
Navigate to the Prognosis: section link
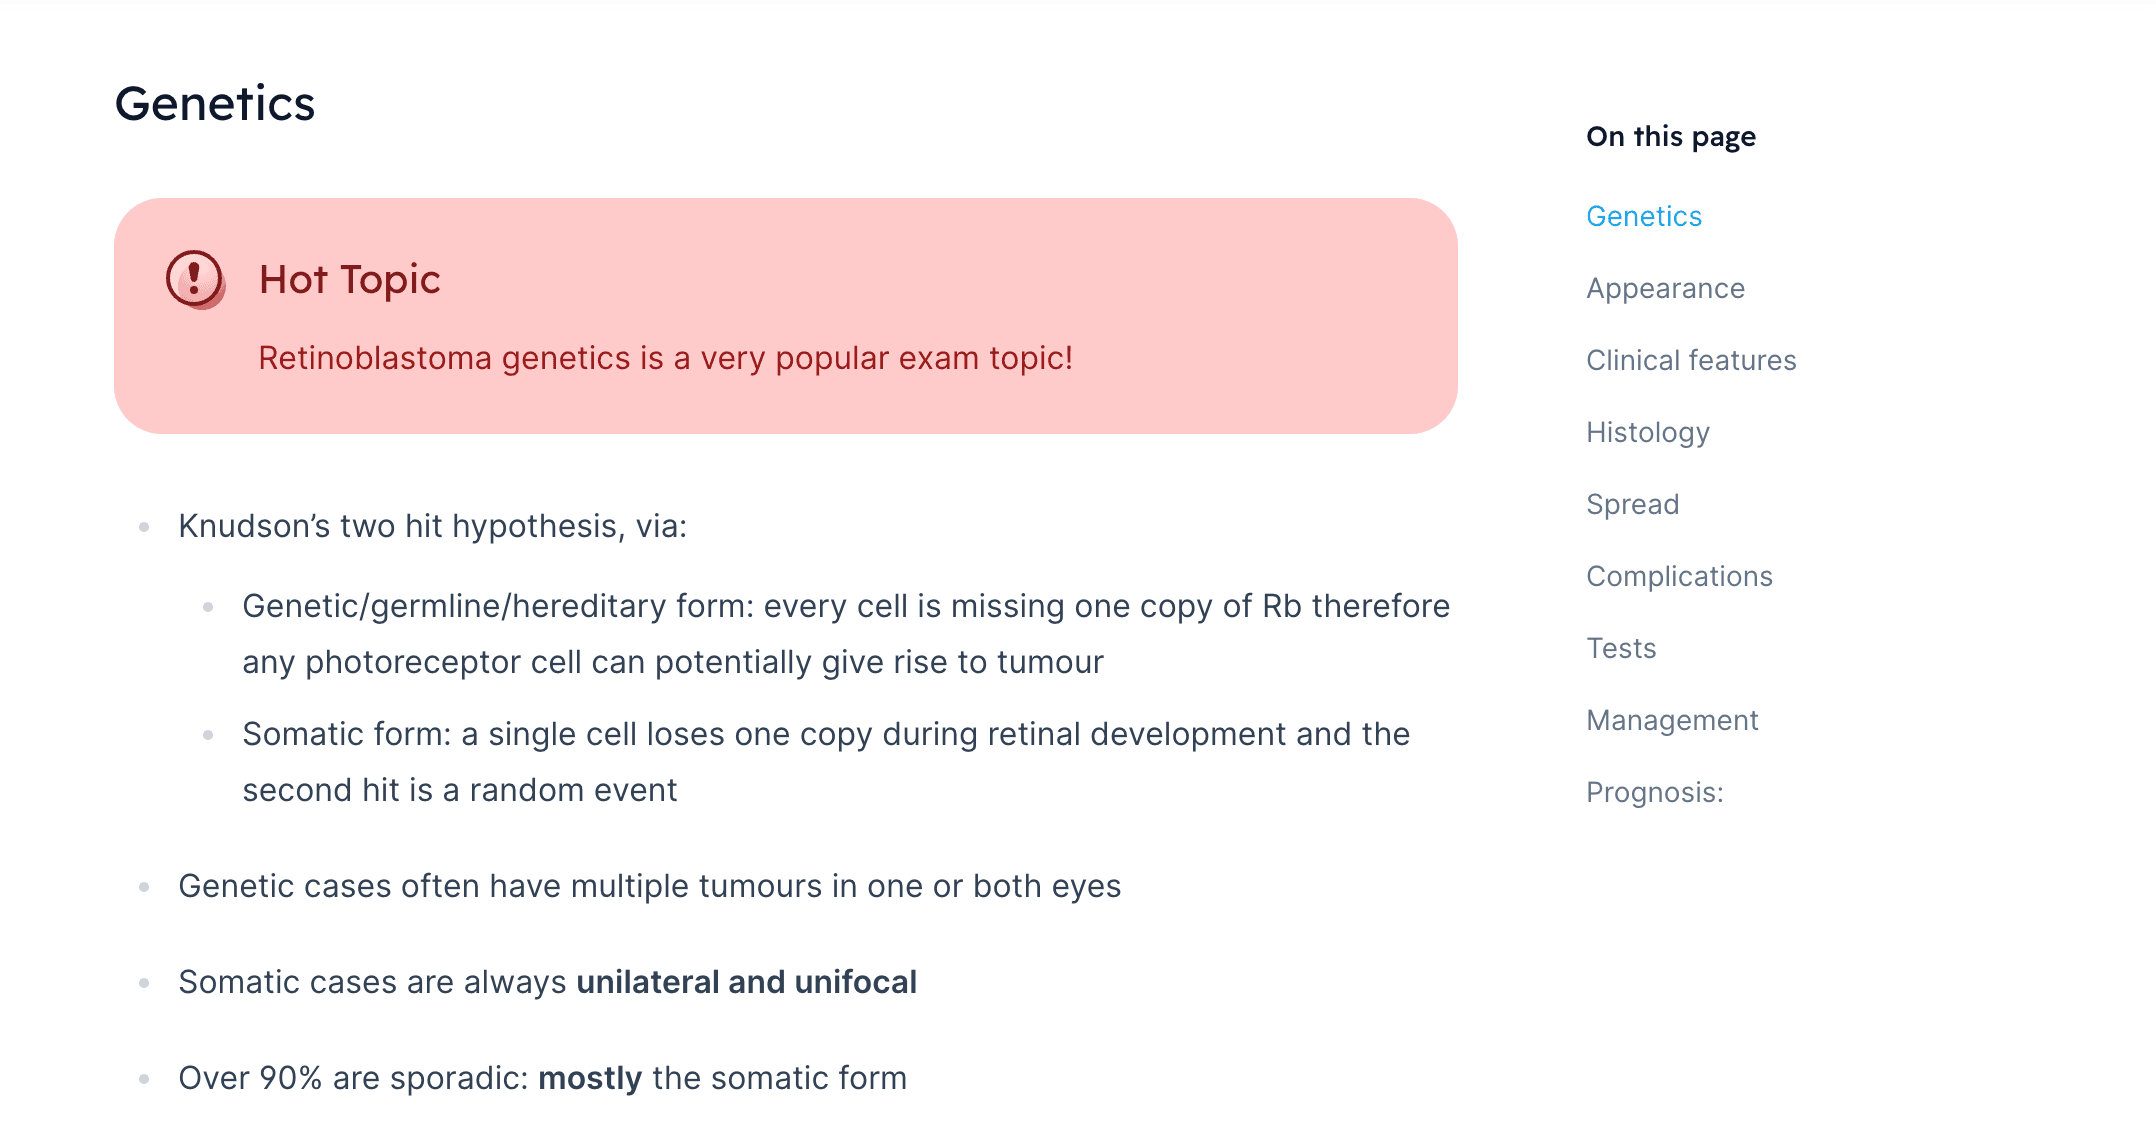pos(1655,792)
